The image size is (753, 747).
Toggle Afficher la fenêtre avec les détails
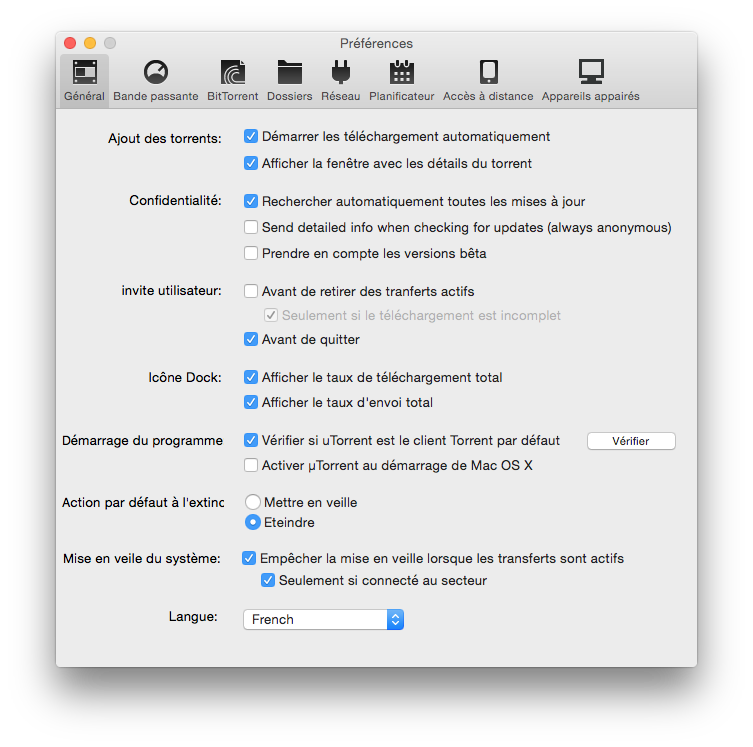click(x=251, y=163)
